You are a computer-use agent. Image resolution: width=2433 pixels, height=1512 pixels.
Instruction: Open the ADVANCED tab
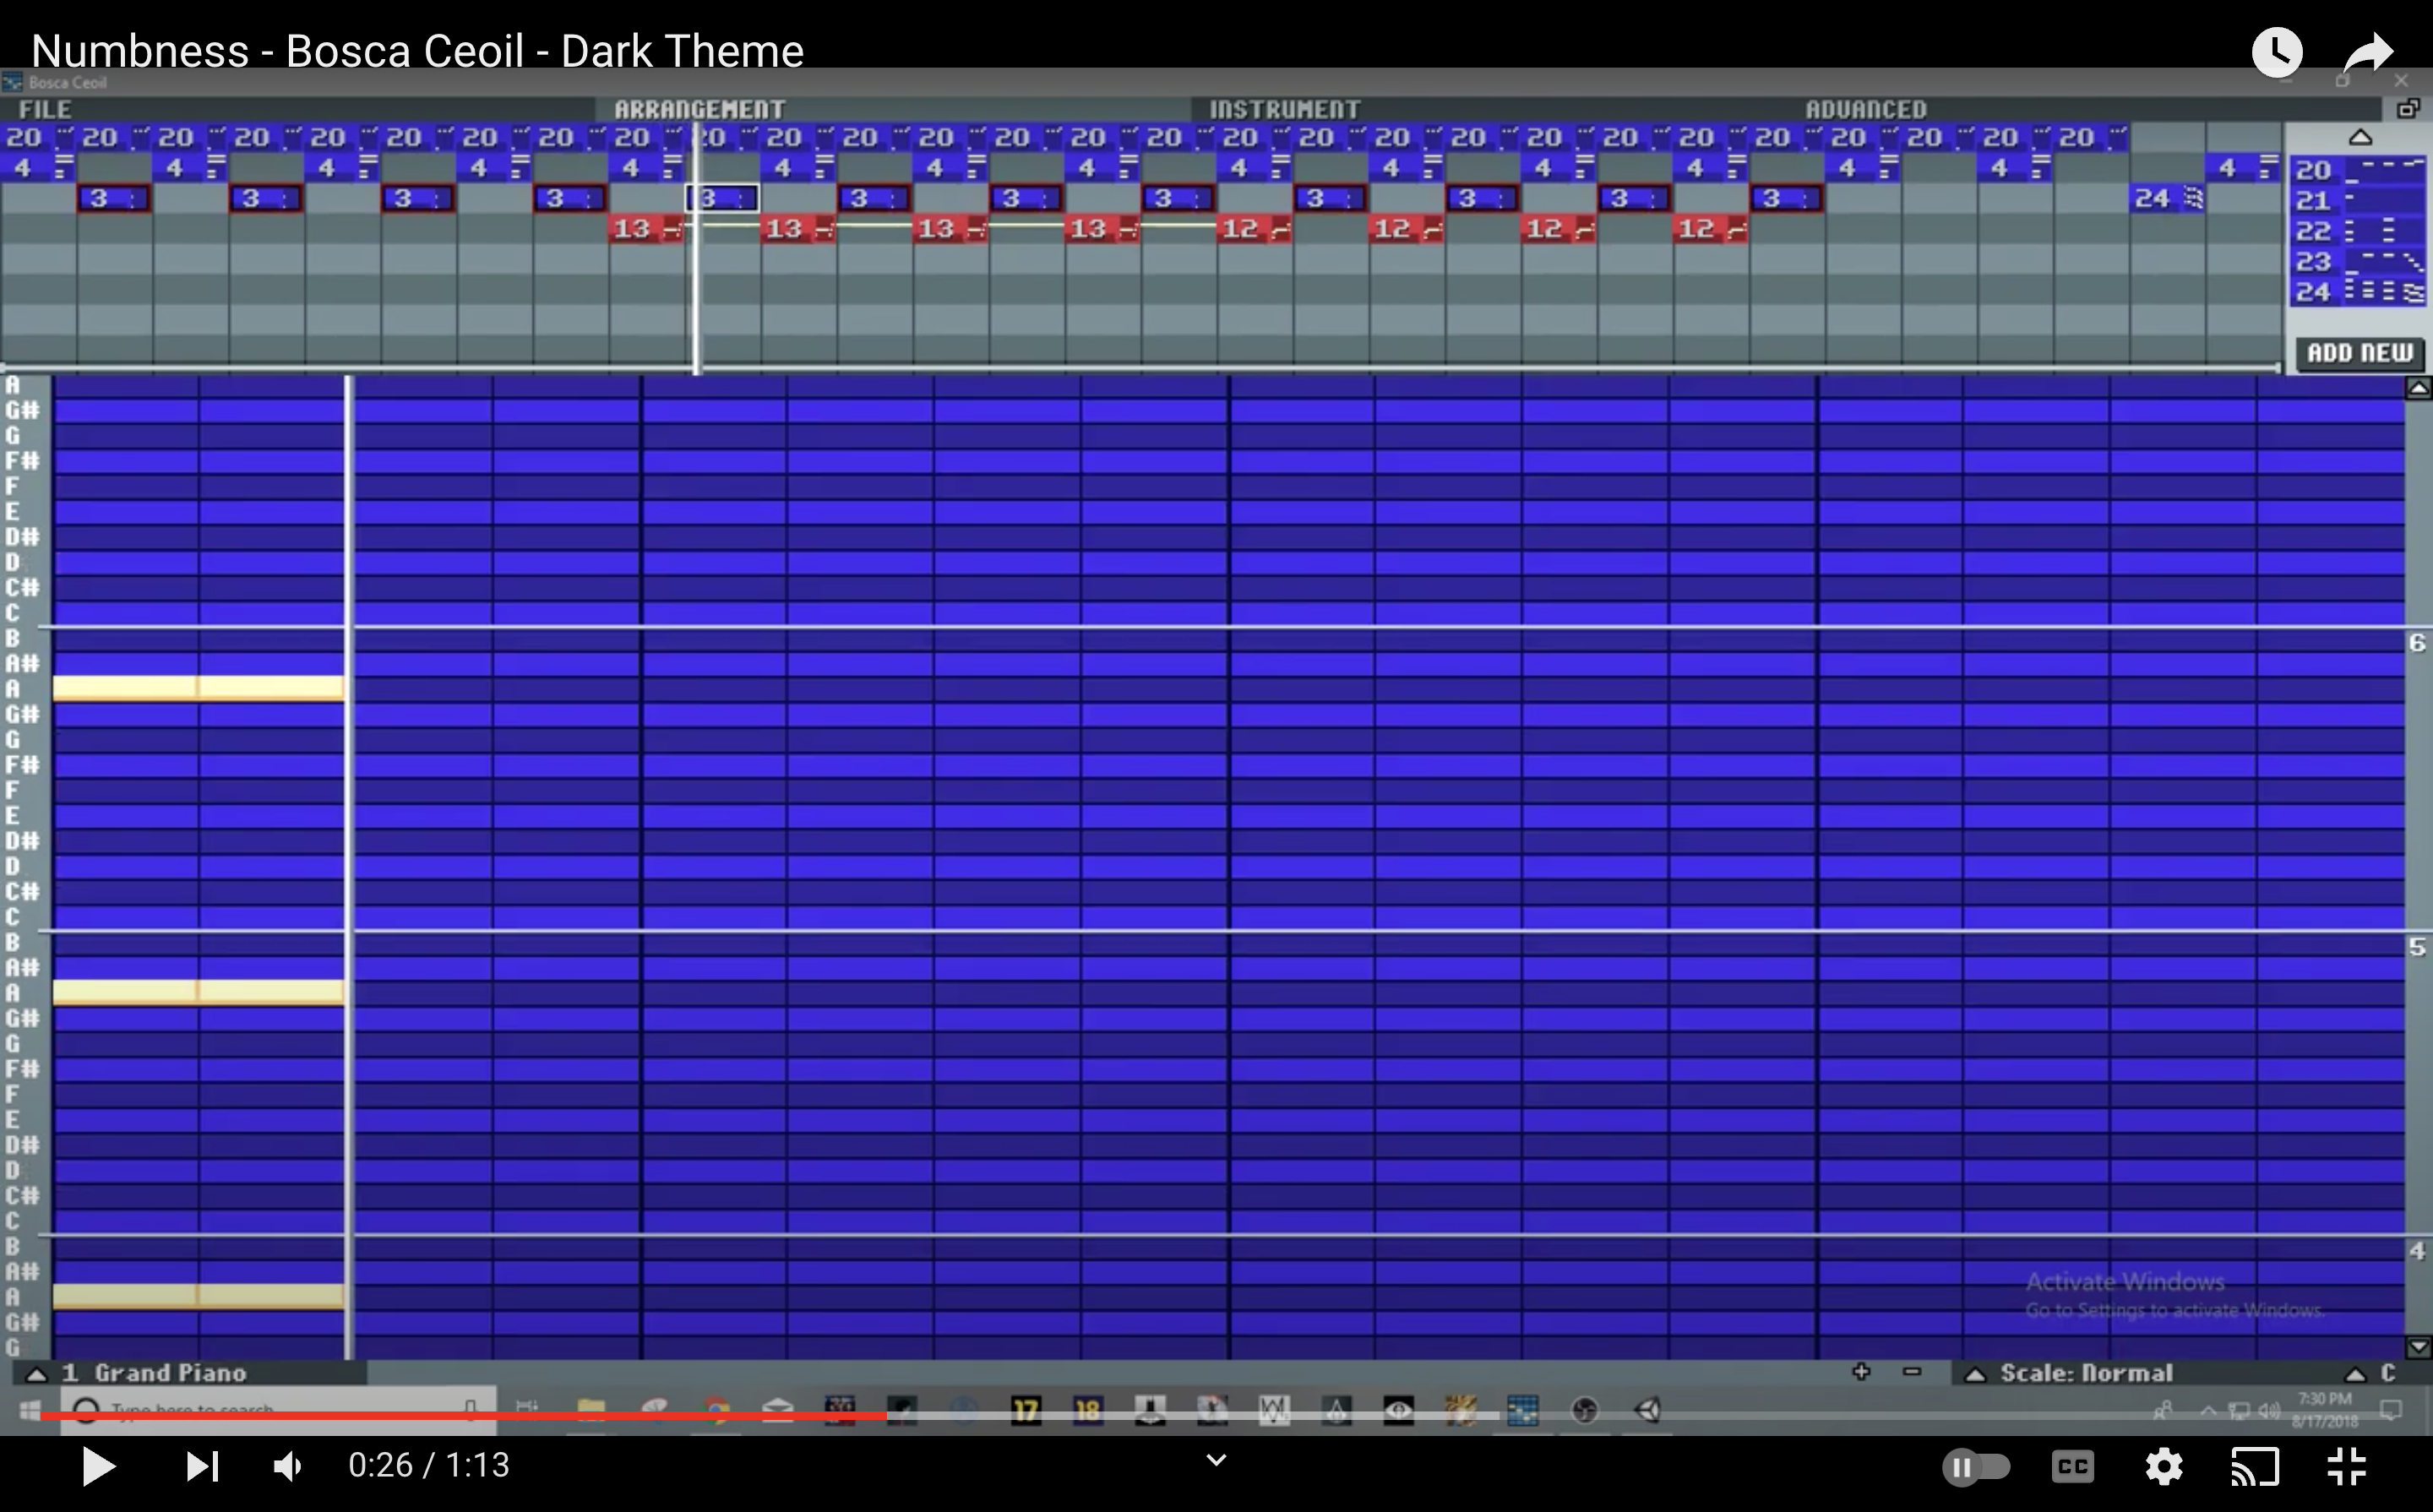(1865, 109)
